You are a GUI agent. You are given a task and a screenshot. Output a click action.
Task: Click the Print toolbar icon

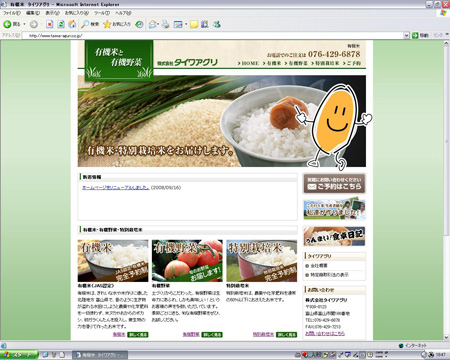165,24
